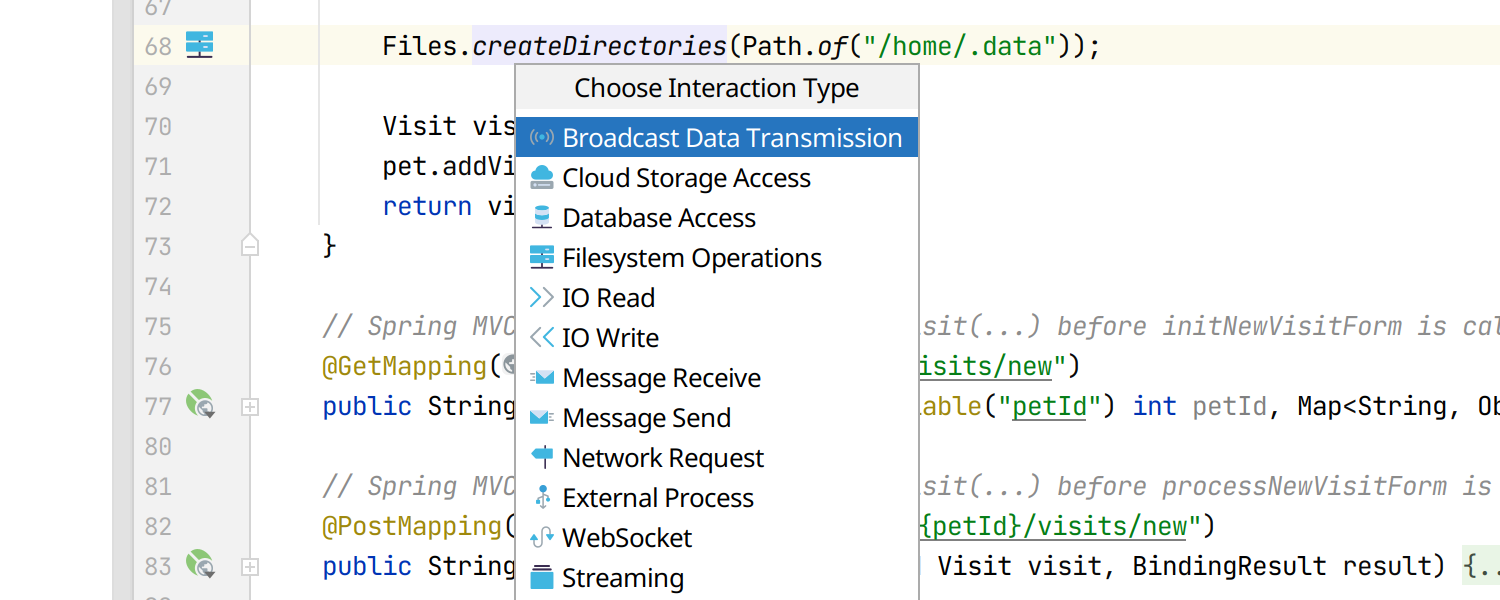Viewport: 1500px width, 600px height.
Task: Click the Filesystem Operations icon in popup
Action: [541, 258]
